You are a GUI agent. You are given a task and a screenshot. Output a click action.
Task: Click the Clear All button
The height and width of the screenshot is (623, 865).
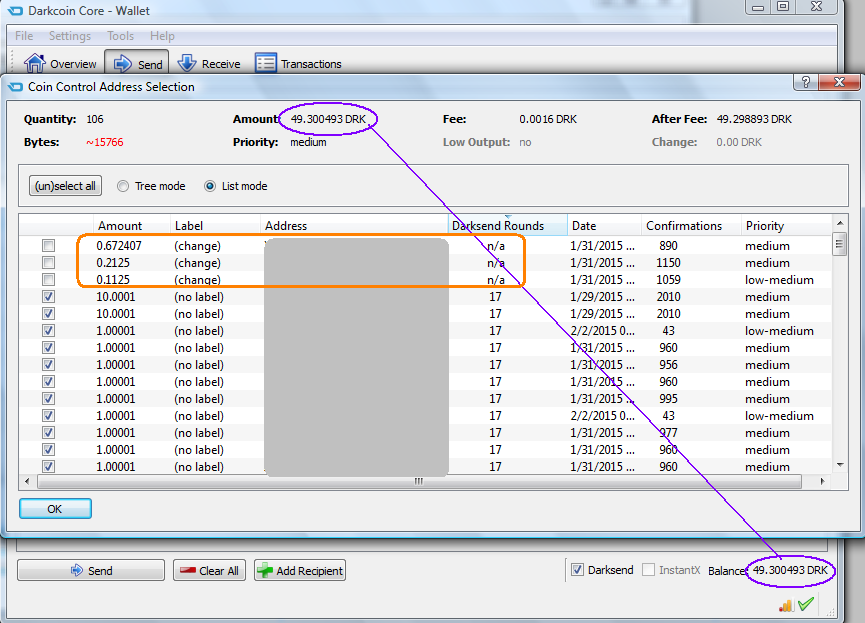pyautogui.click(x=210, y=571)
